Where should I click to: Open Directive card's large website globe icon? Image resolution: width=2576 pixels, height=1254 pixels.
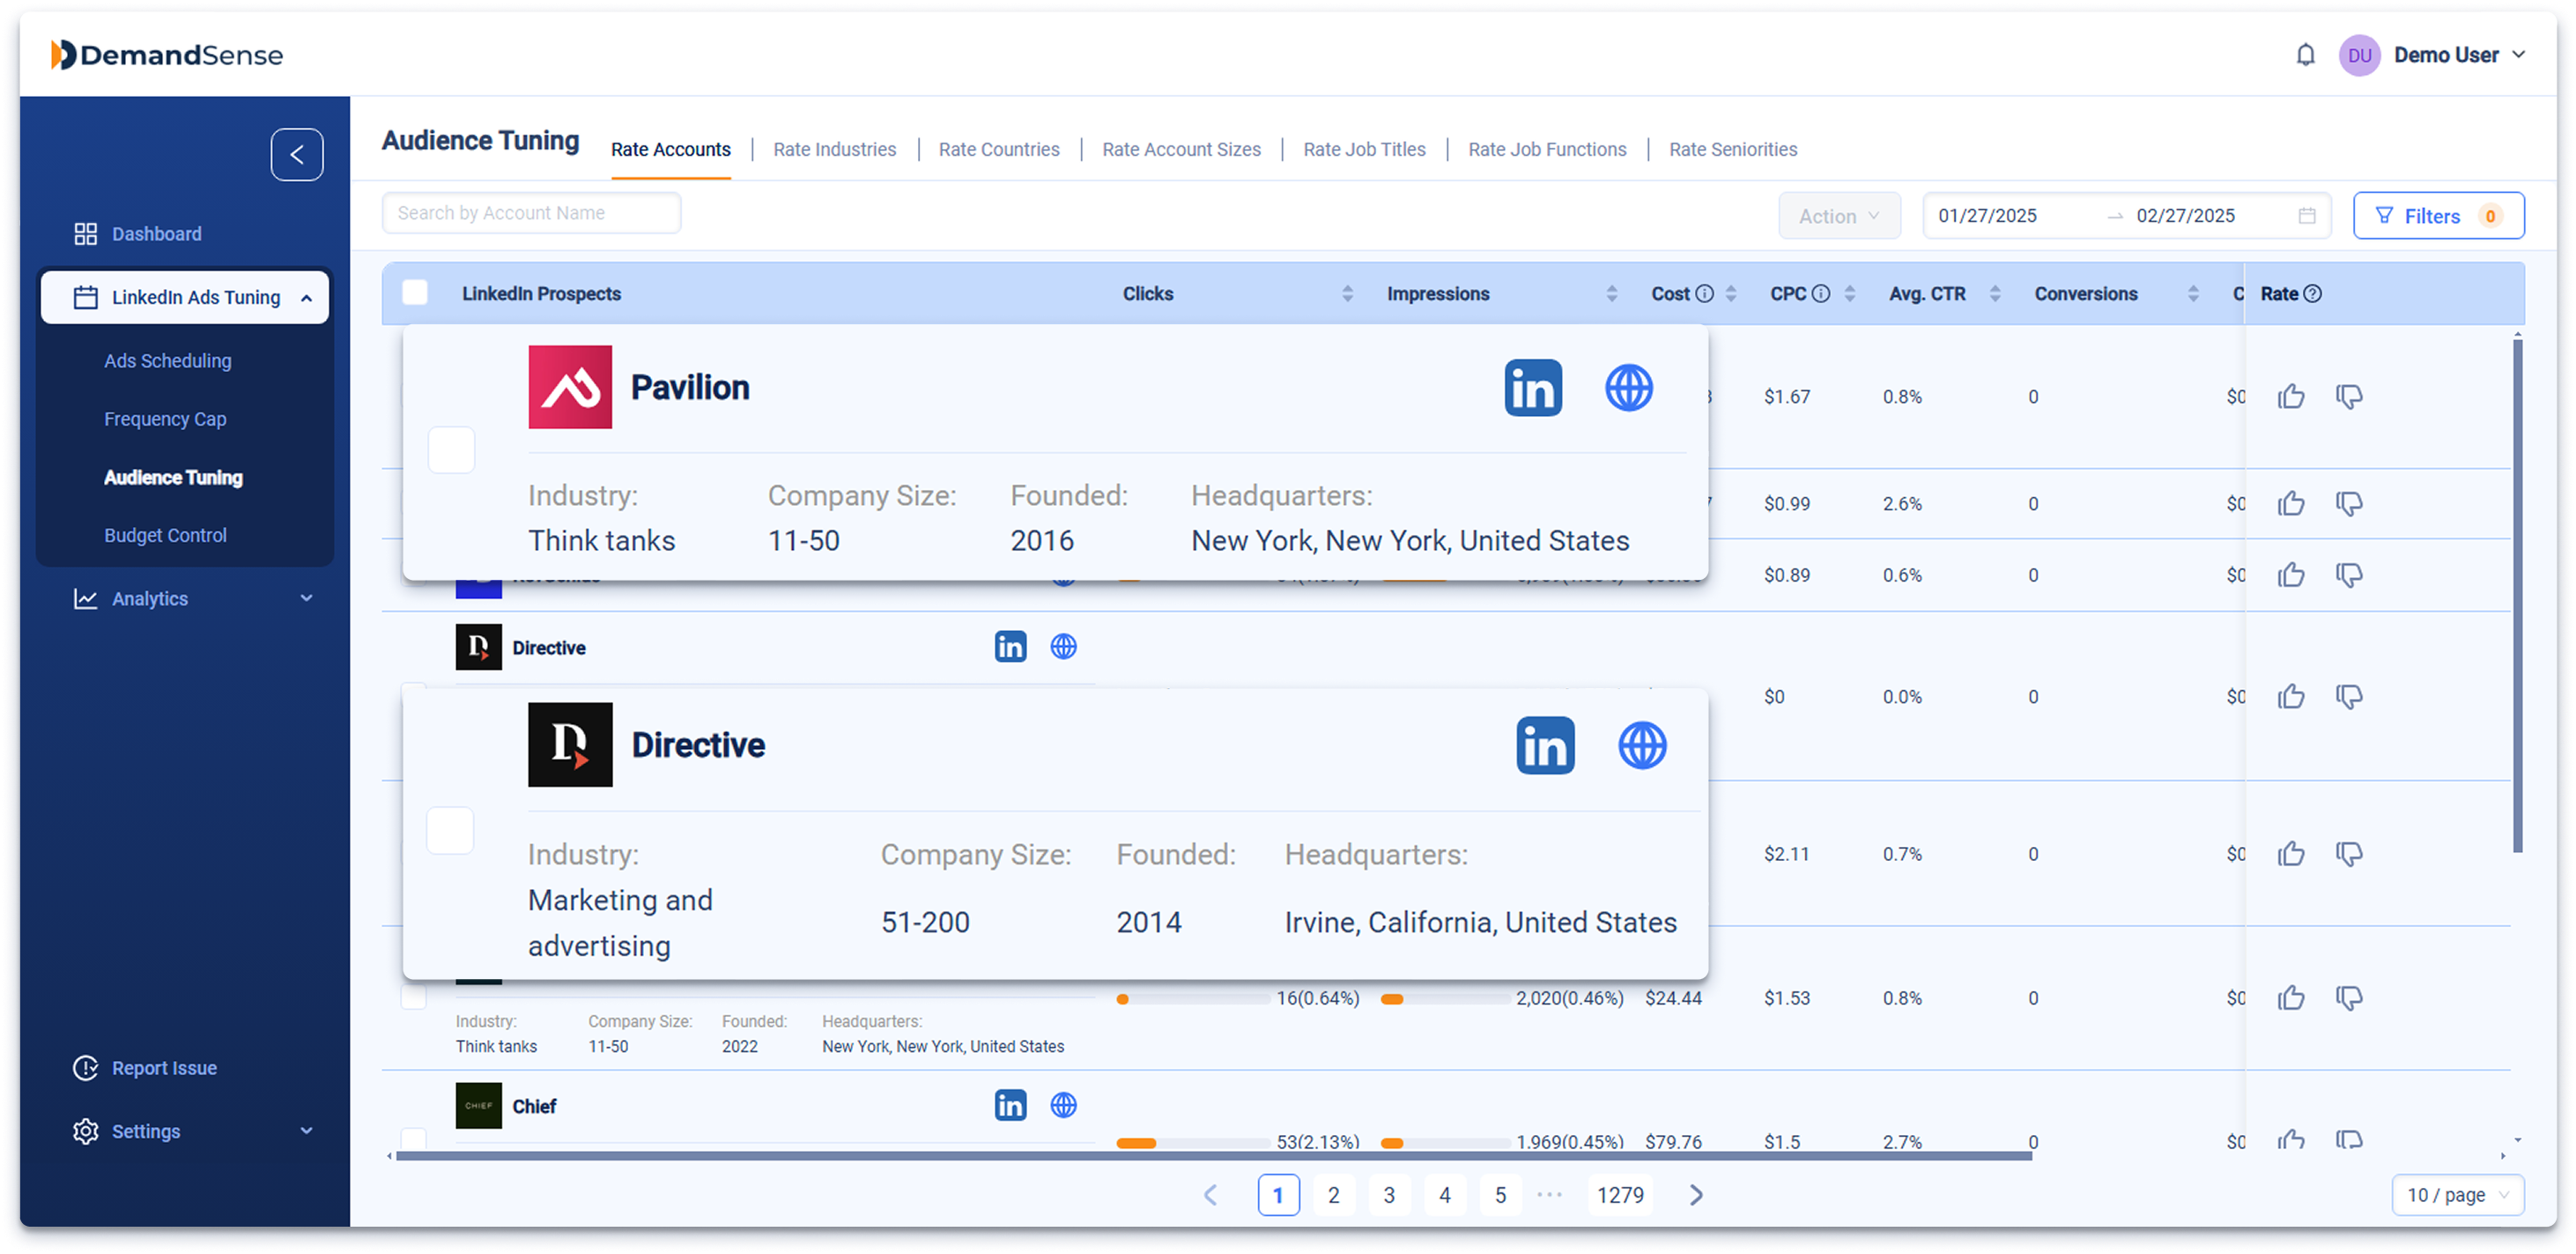point(1642,746)
